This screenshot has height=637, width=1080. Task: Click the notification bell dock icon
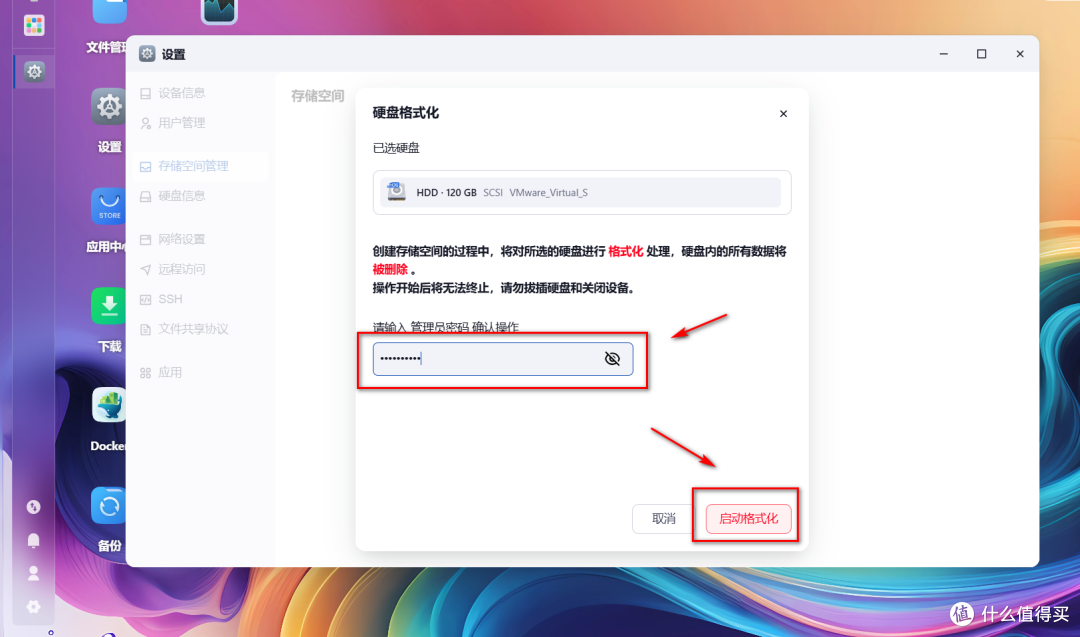[x=33, y=540]
